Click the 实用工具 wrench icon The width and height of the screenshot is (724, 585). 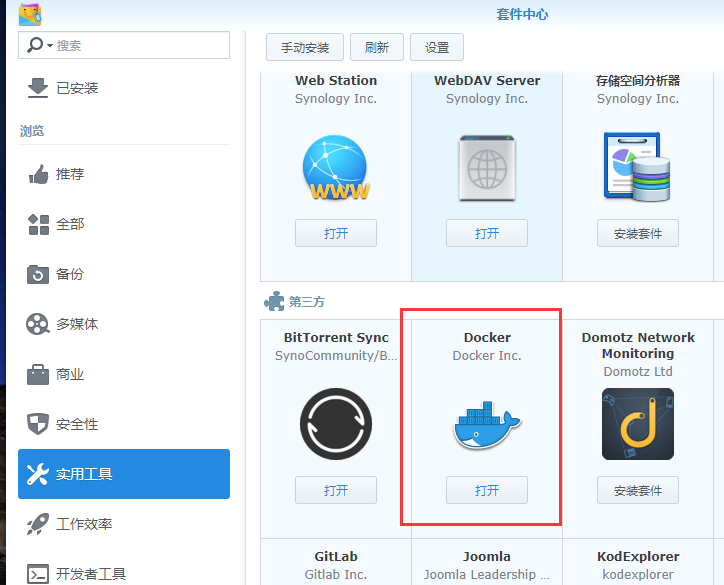pos(37,474)
